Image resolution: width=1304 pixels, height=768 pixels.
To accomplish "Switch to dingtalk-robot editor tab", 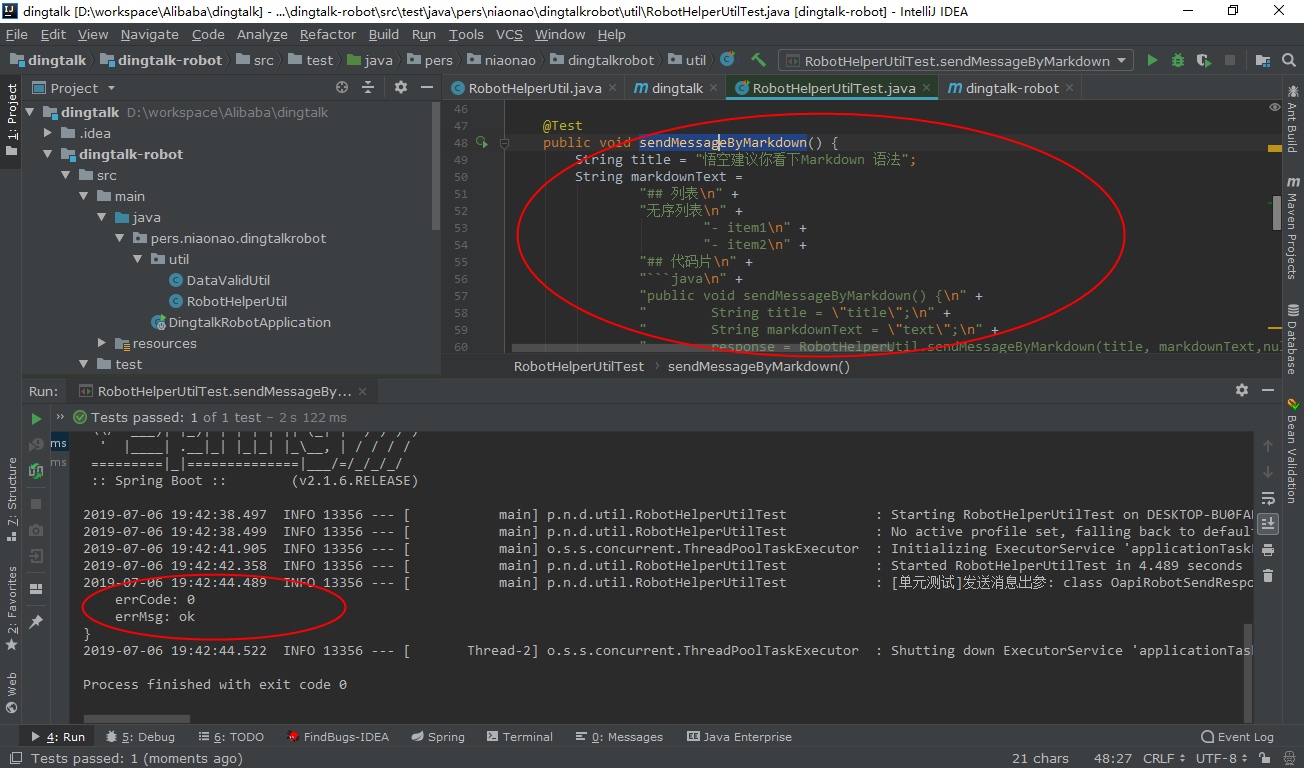I will [x=1012, y=88].
